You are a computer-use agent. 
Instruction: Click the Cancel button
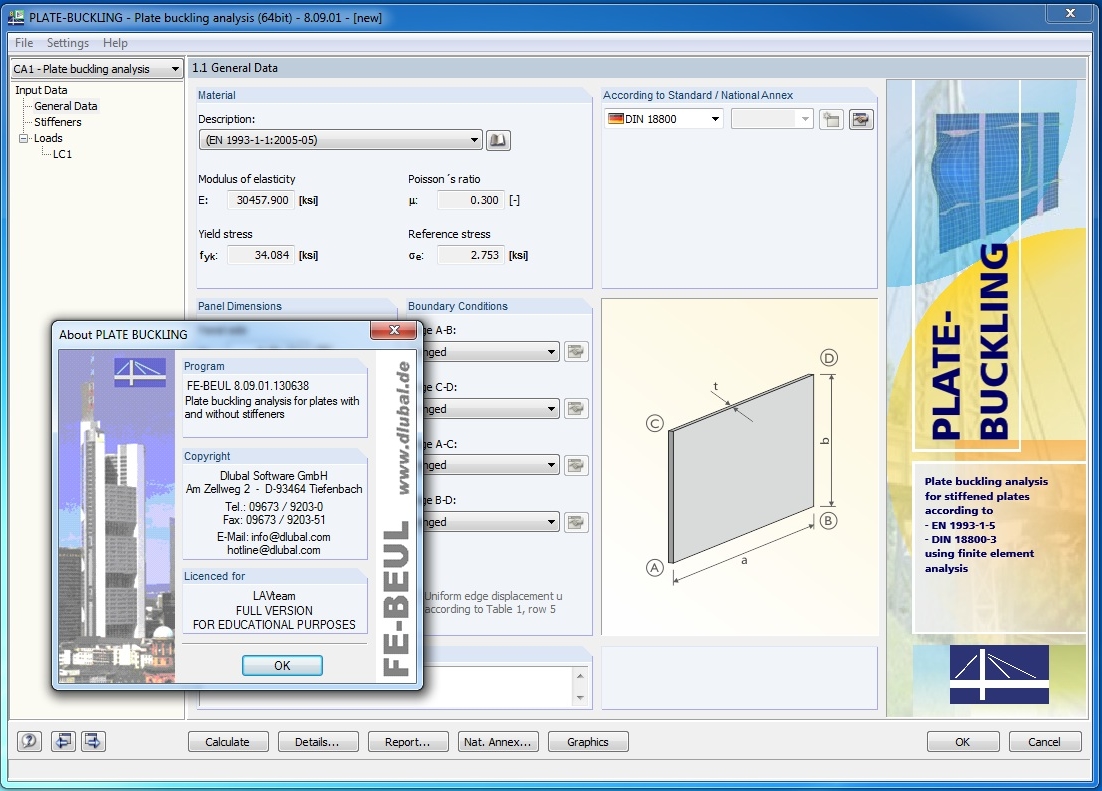[1044, 742]
